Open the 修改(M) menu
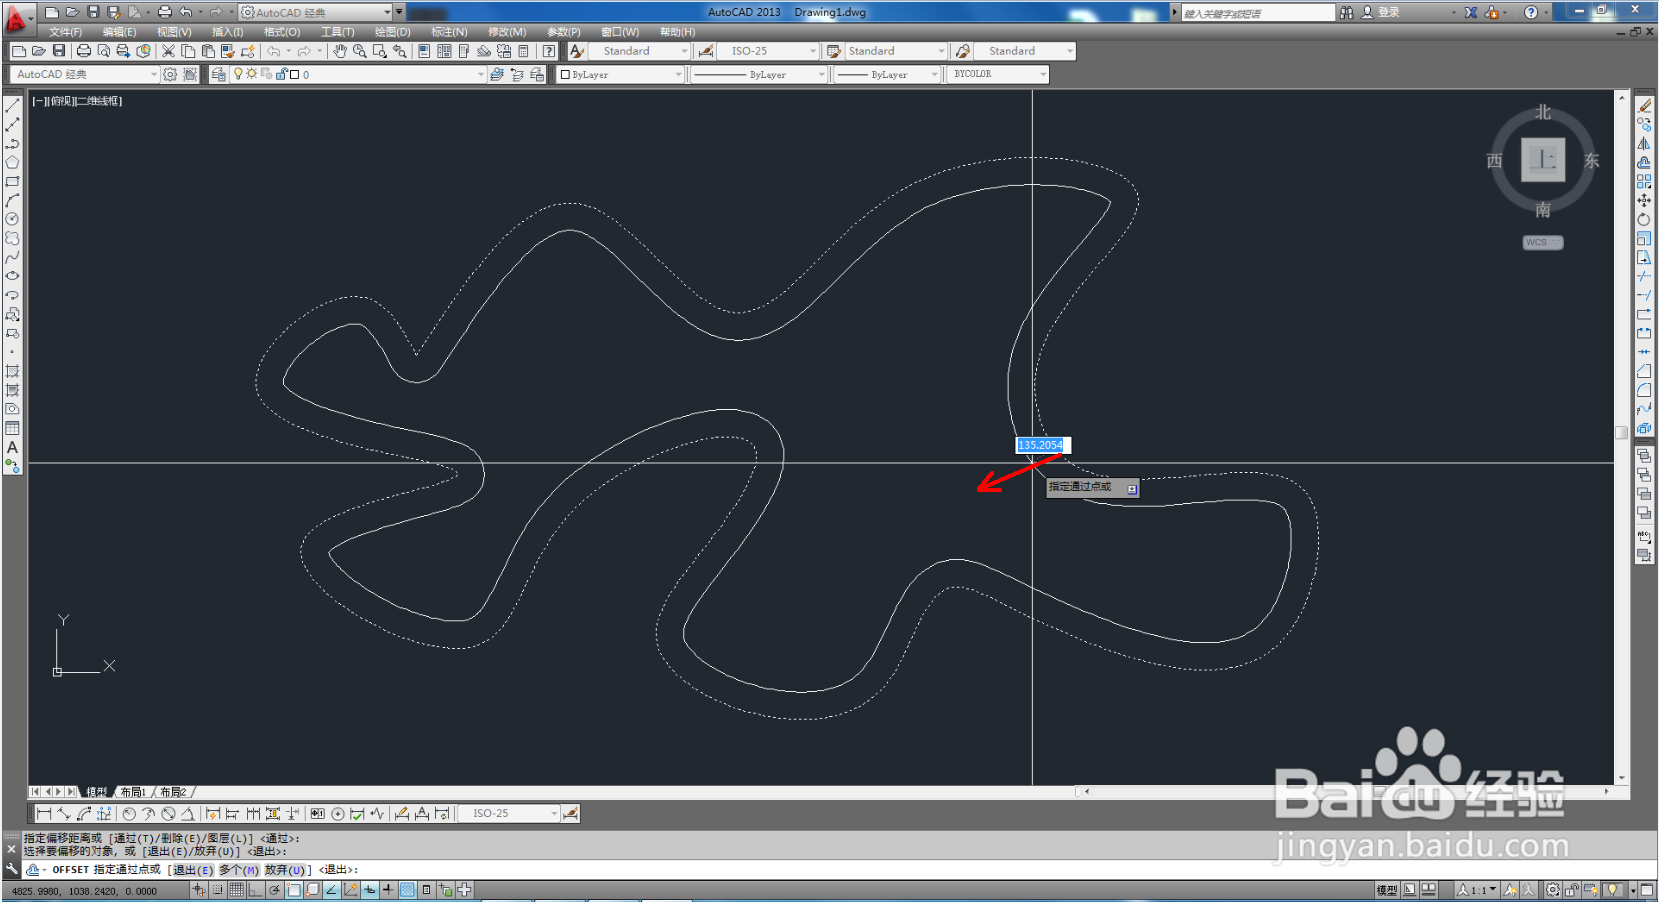1659x902 pixels. [507, 32]
